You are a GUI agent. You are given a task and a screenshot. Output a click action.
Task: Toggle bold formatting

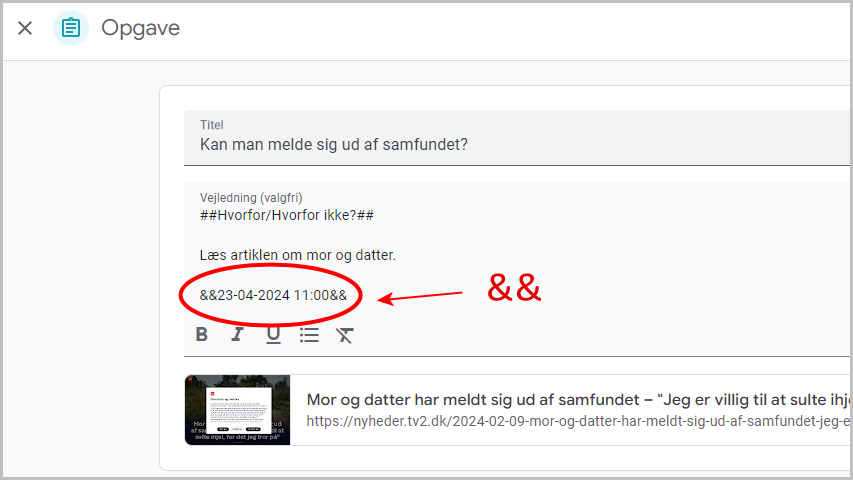pos(202,334)
